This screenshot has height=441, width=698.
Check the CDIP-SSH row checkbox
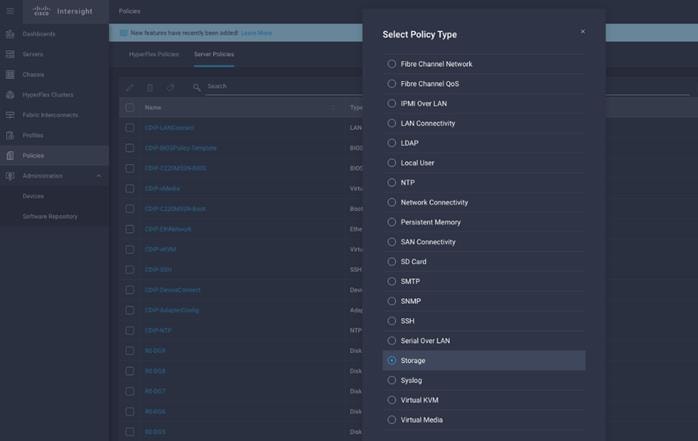pyautogui.click(x=130, y=270)
